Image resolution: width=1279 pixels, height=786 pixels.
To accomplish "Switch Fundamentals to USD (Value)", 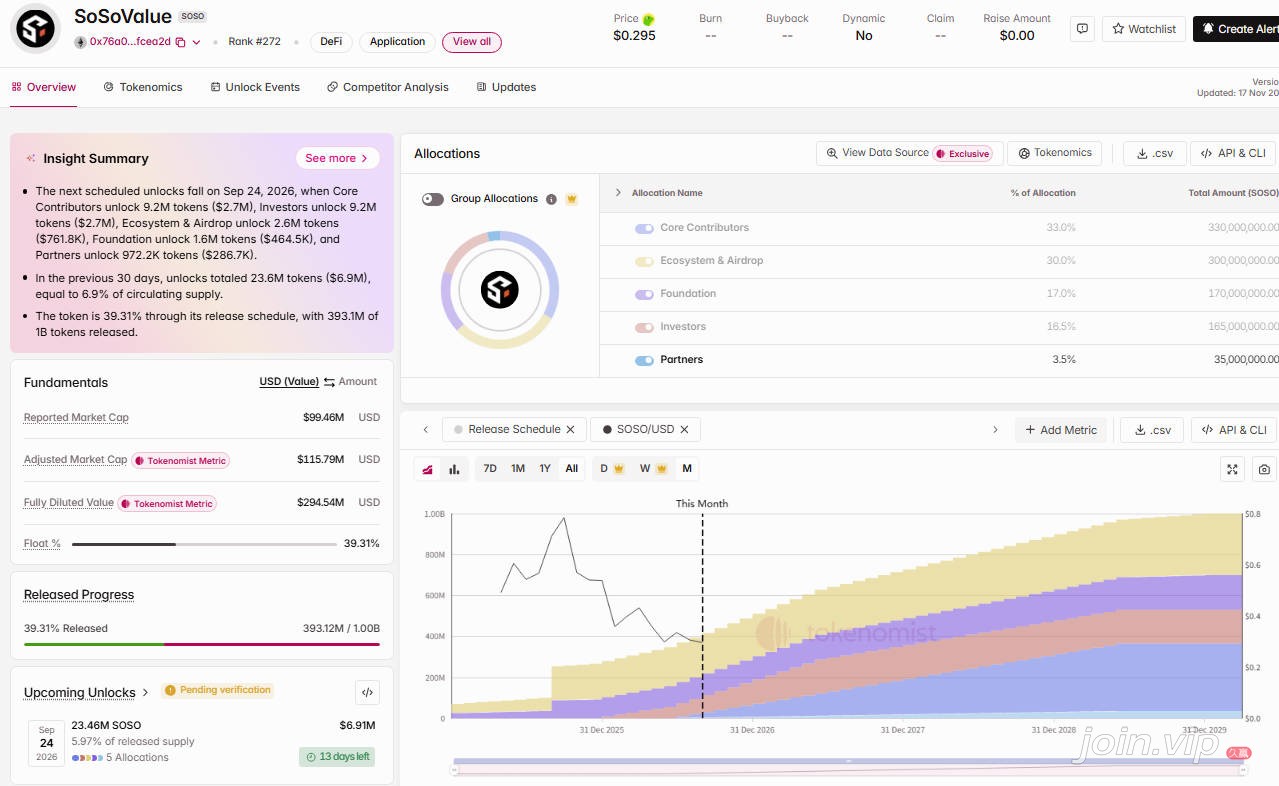I will point(289,382).
